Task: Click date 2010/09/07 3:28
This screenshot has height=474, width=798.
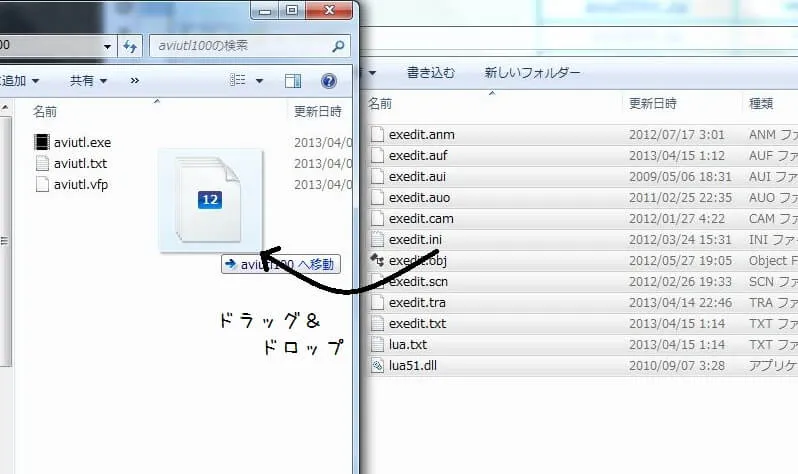Action: 677,365
